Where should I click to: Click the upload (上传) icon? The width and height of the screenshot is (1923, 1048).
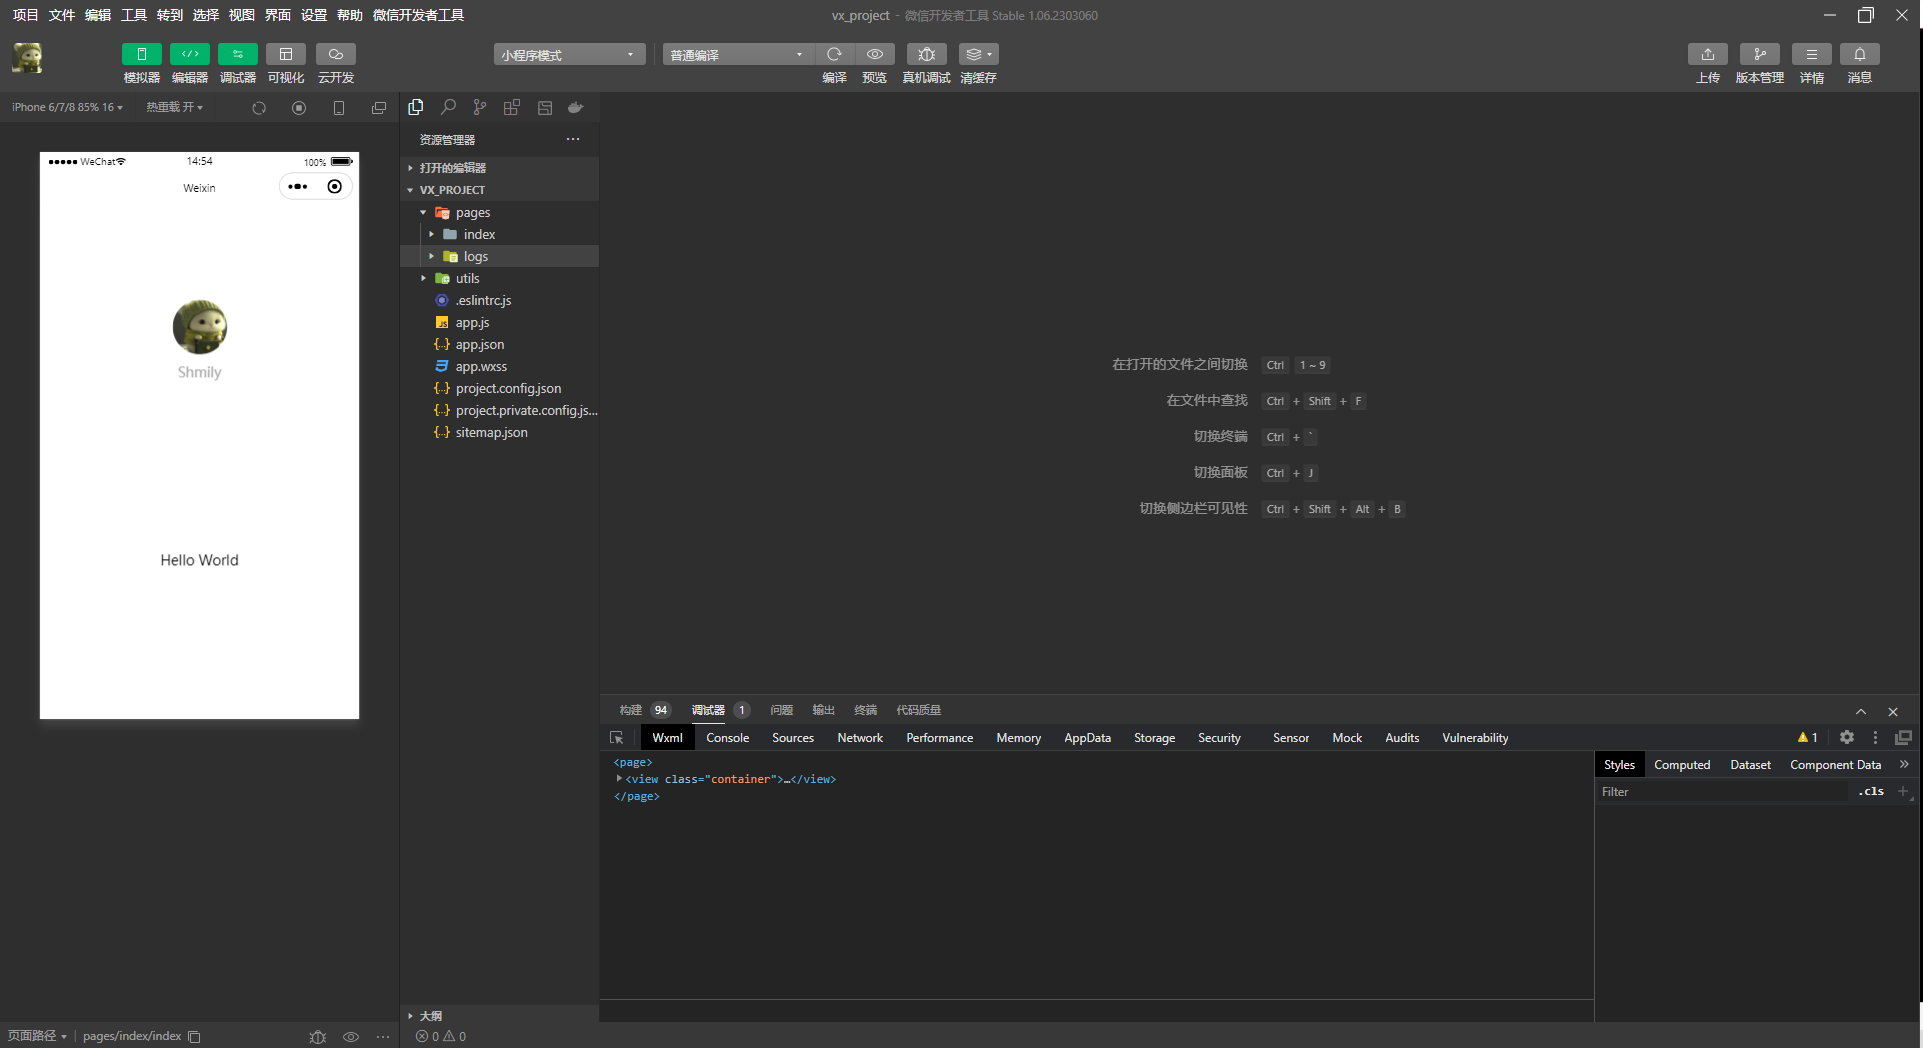pyautogui.click(x=1708, y=54)
